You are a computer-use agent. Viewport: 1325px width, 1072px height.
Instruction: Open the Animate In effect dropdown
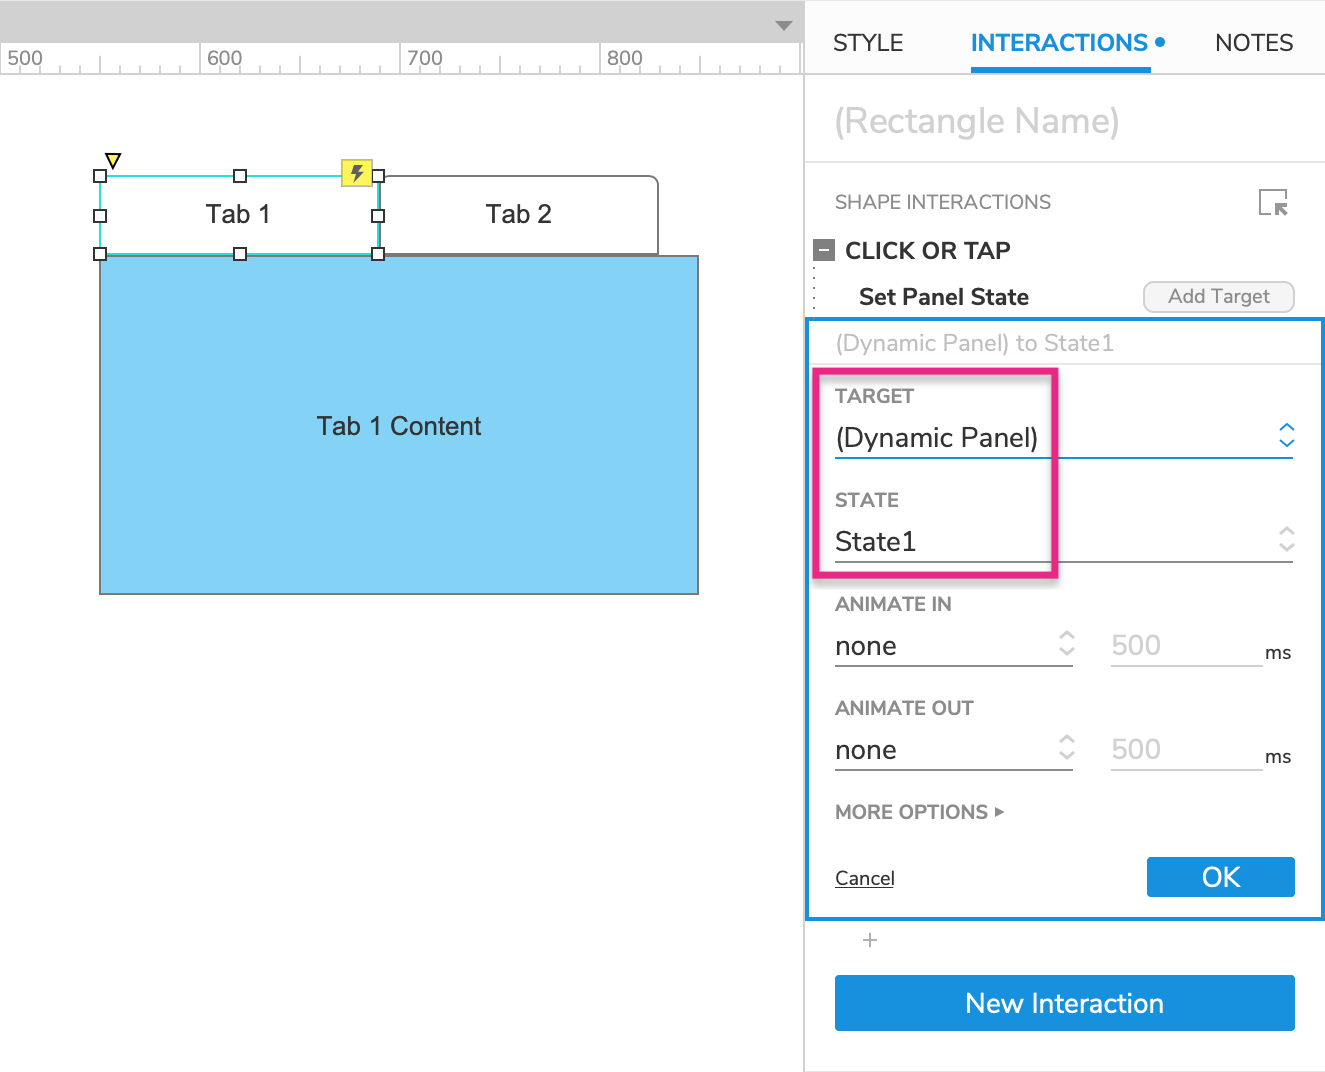[x=953, y=646]
